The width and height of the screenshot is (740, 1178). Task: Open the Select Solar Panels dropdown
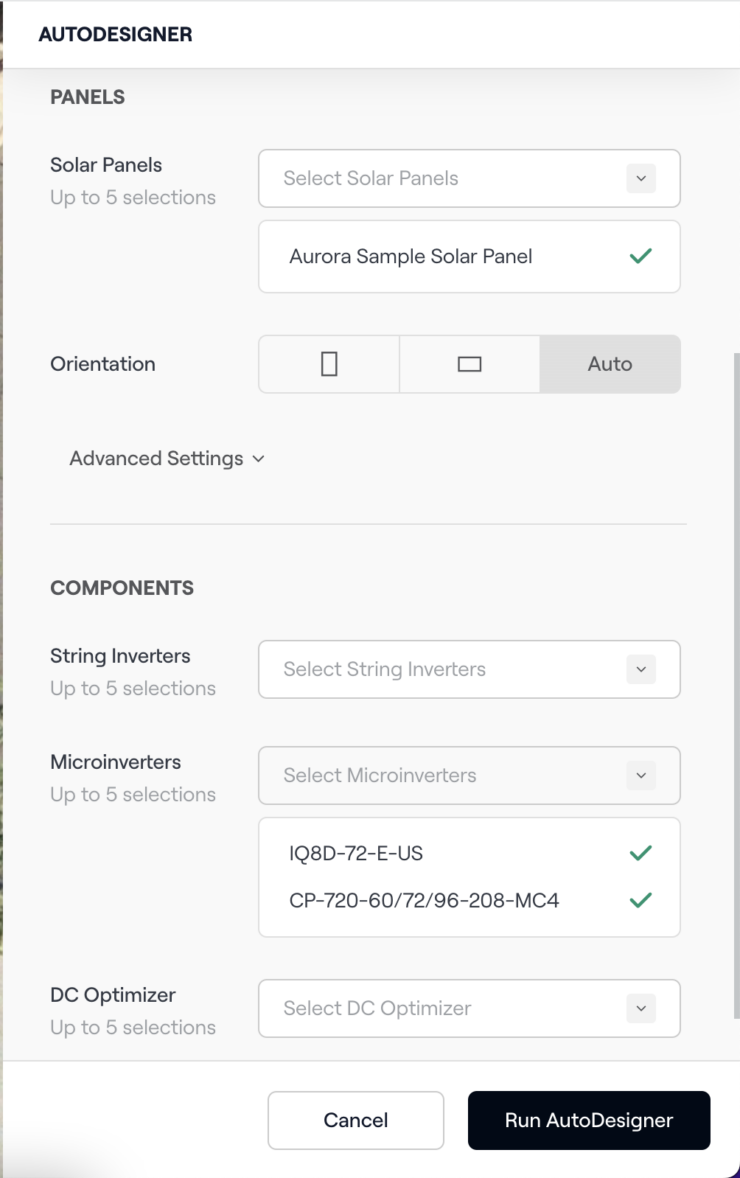pos(450,178)
